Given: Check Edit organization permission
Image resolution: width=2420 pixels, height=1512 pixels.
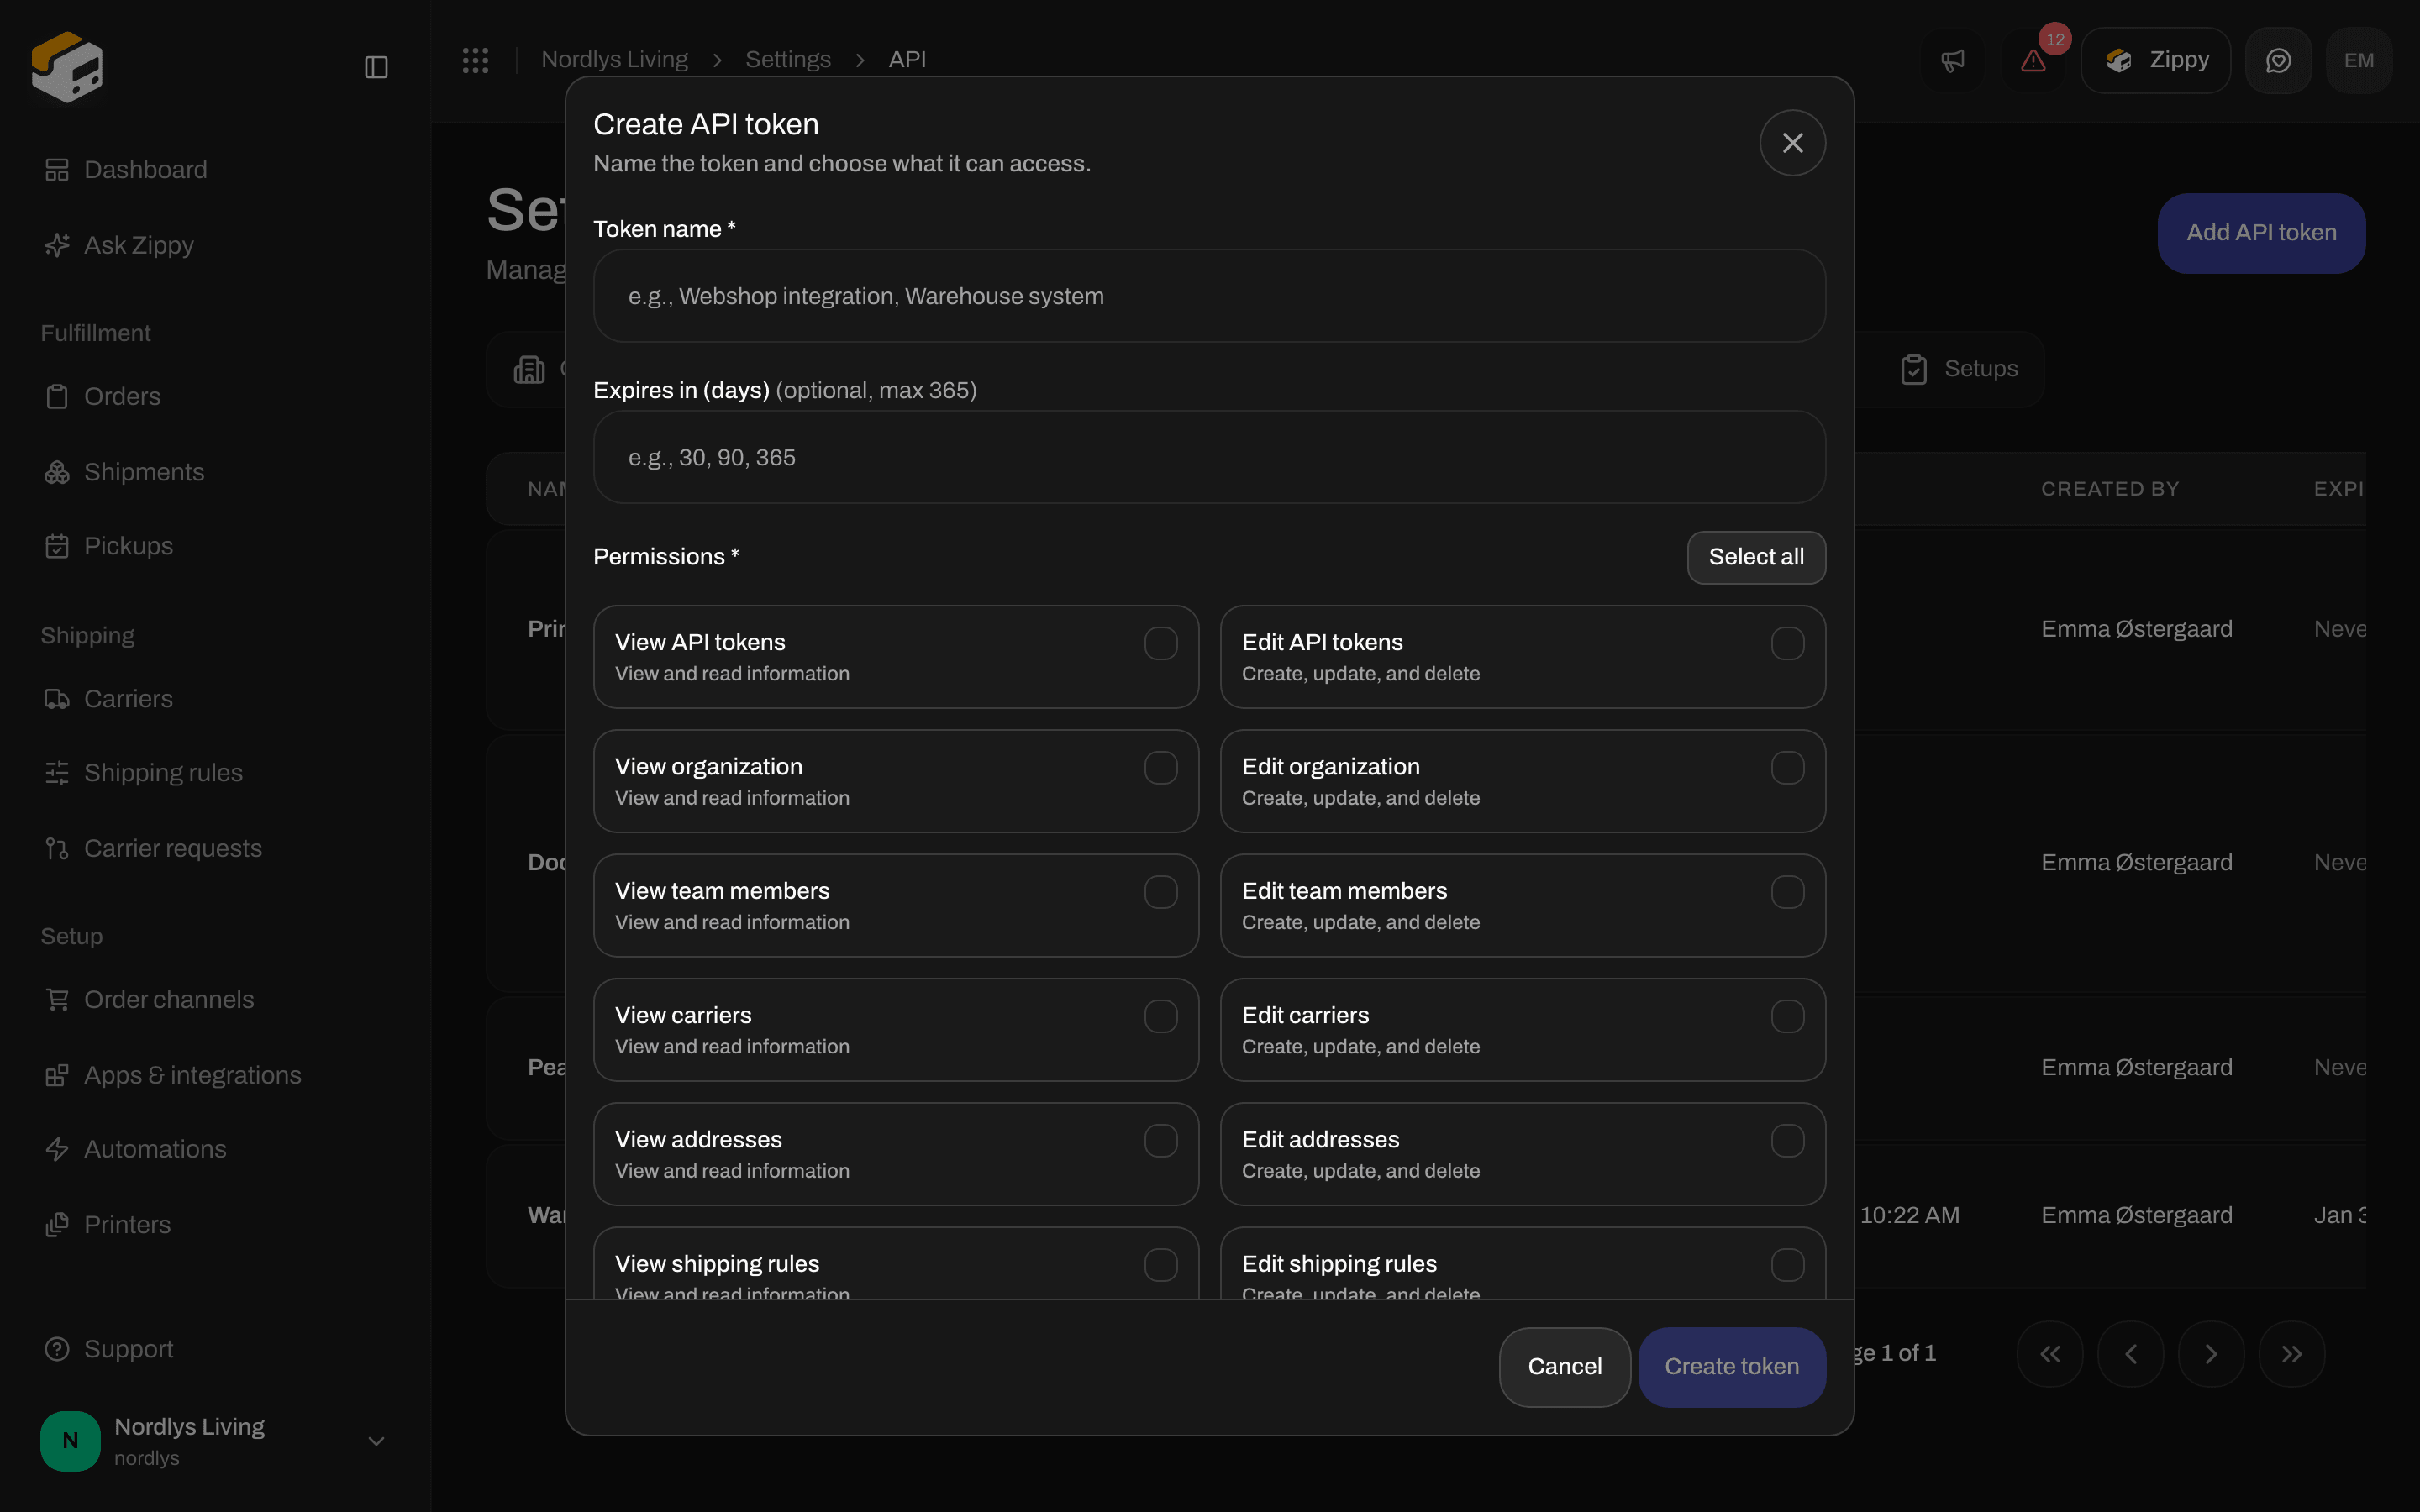Looking at the screenshot, I should (1787, 767).
